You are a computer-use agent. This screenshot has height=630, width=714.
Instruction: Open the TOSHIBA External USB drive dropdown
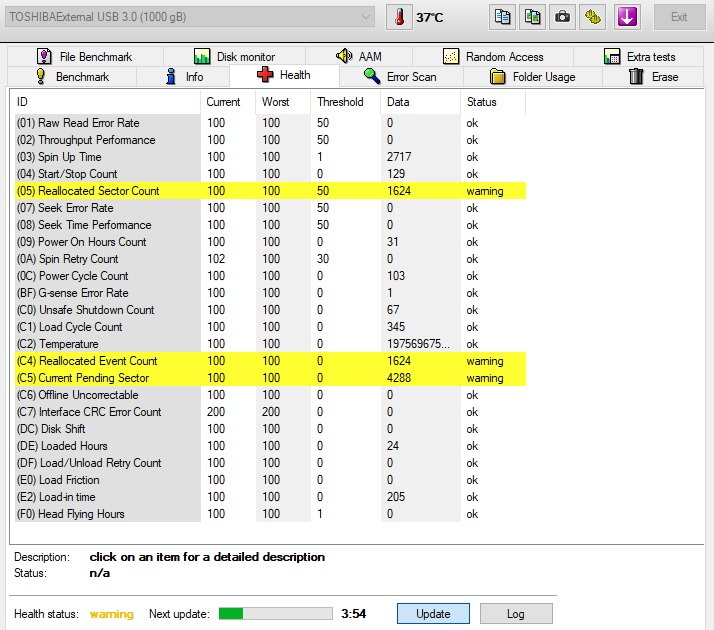click(190, 17)
